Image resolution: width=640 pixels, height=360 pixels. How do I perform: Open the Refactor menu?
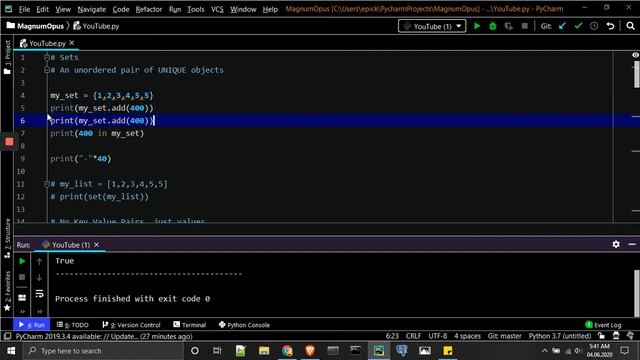149,9
